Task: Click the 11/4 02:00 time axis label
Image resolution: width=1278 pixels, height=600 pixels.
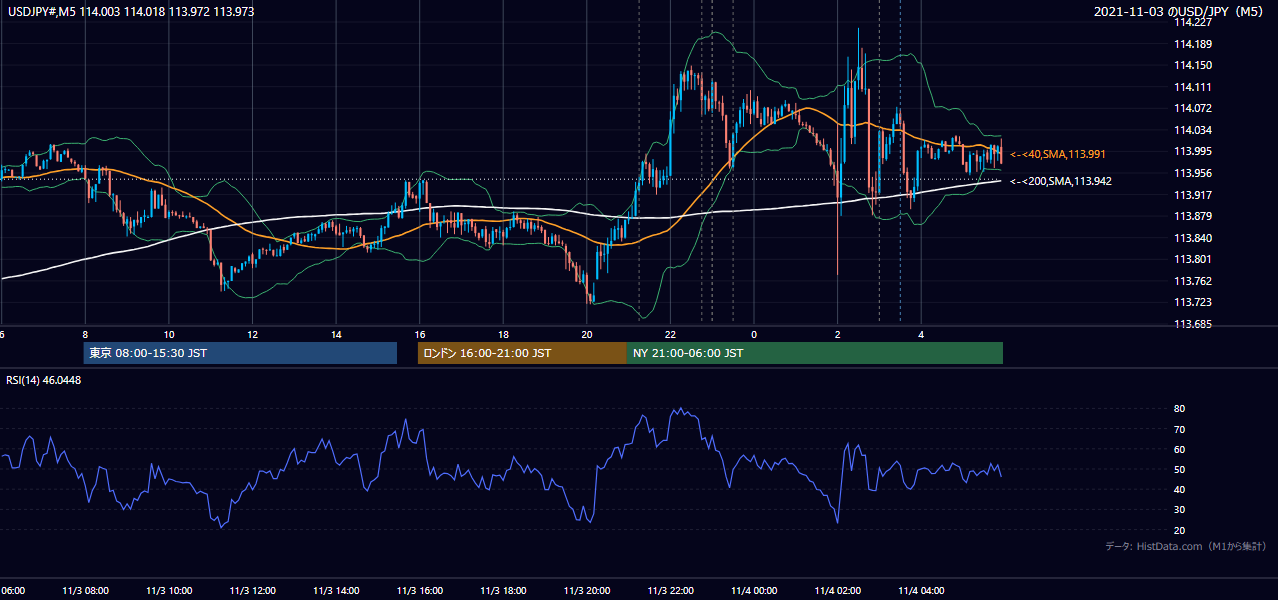Action: (x=837, y=591)
